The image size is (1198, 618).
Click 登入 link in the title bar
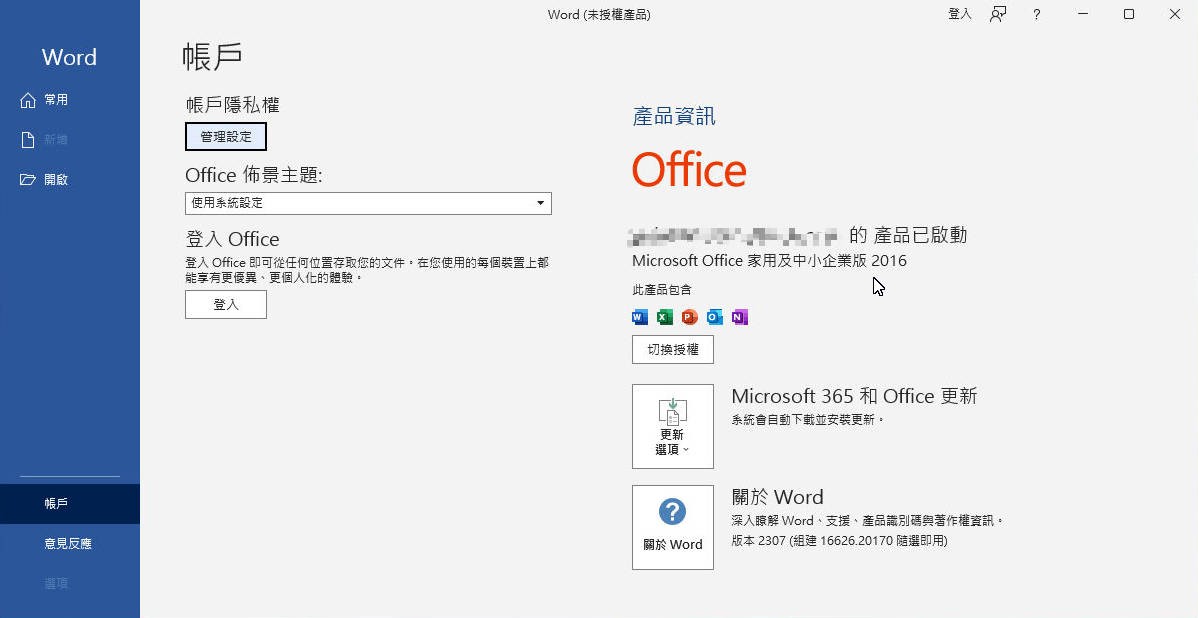click(960, 14)
